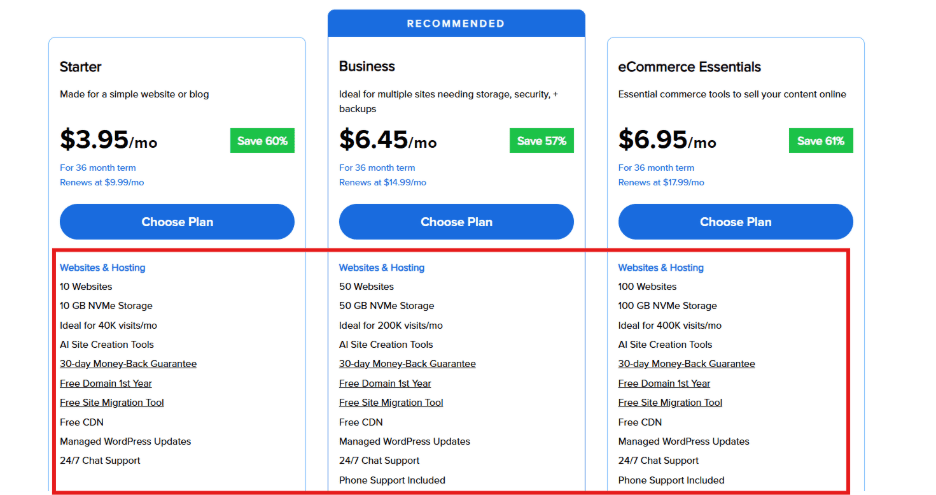Screen dimensions: 936x495
Task: Select eCommerce Websites & Hosting heading
Action: (661, 268)
